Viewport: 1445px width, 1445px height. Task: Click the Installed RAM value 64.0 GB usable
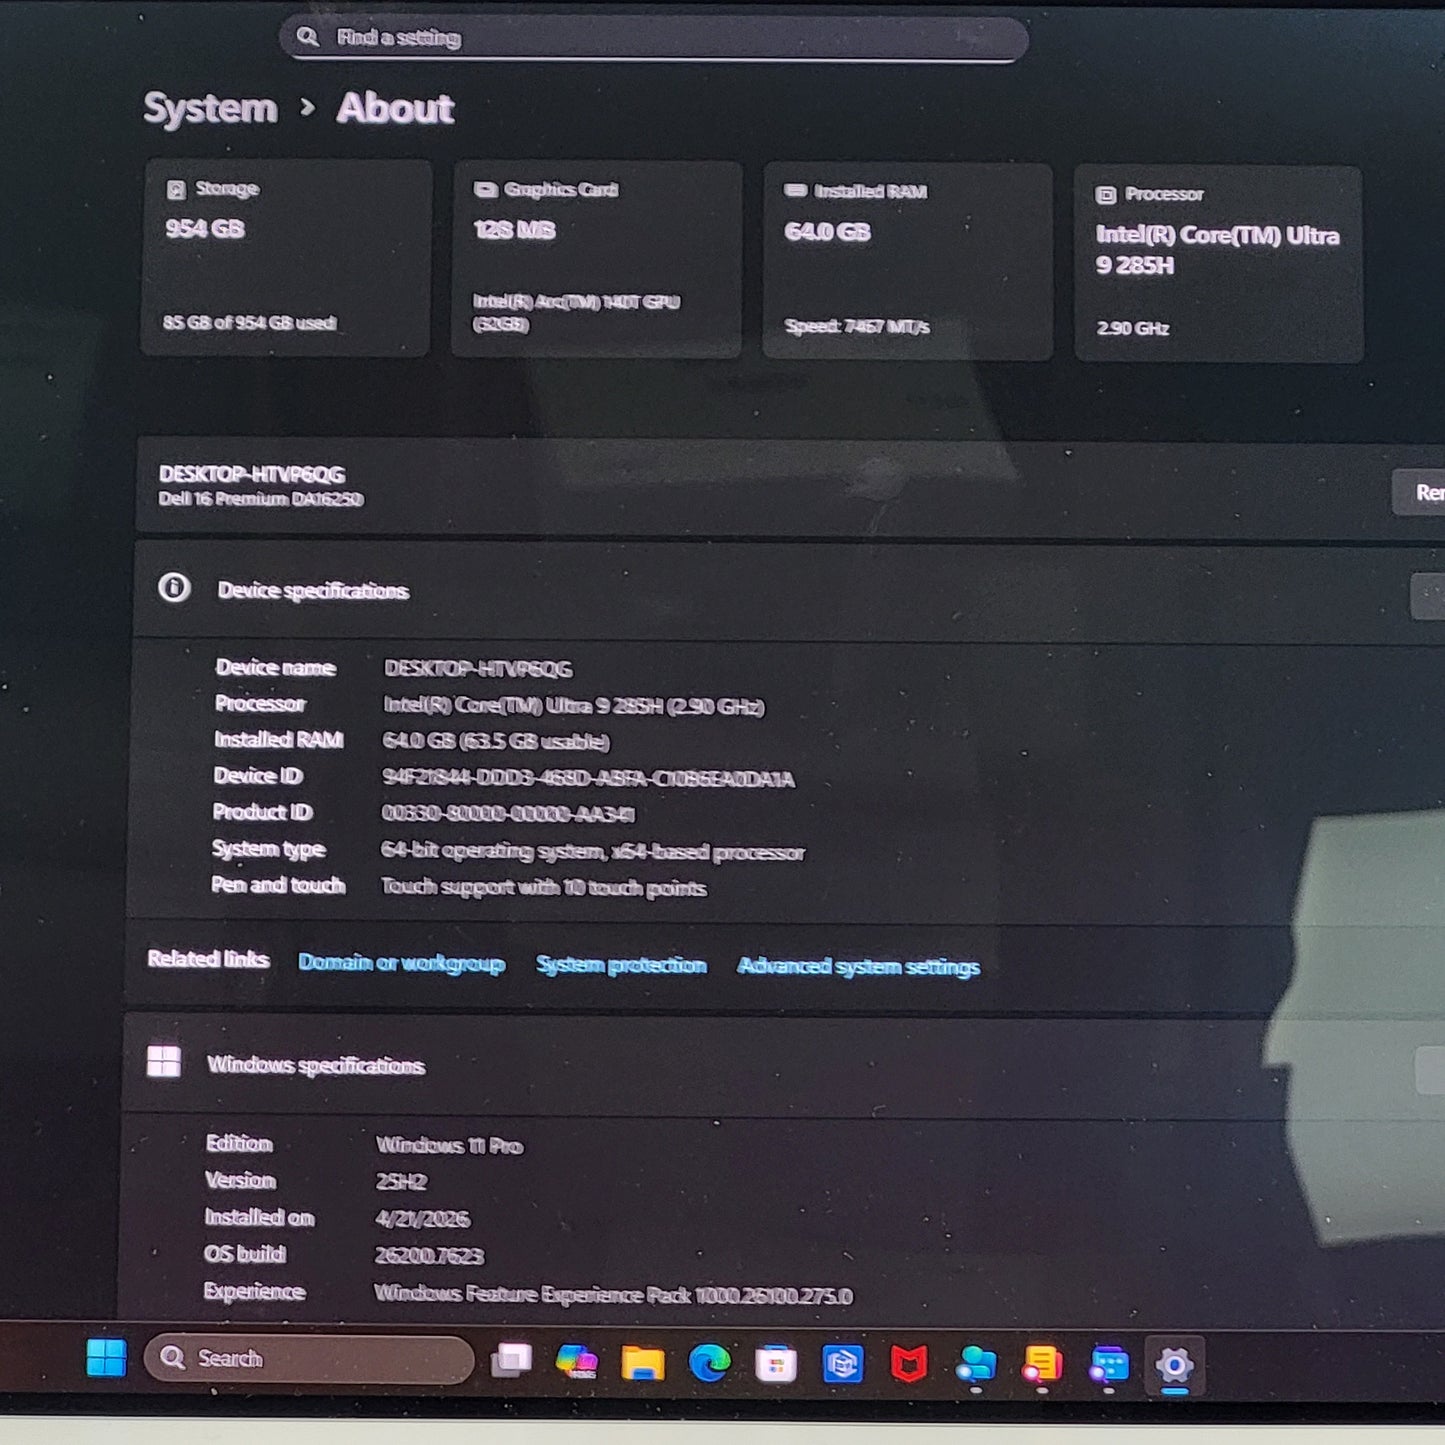point(496,742)
